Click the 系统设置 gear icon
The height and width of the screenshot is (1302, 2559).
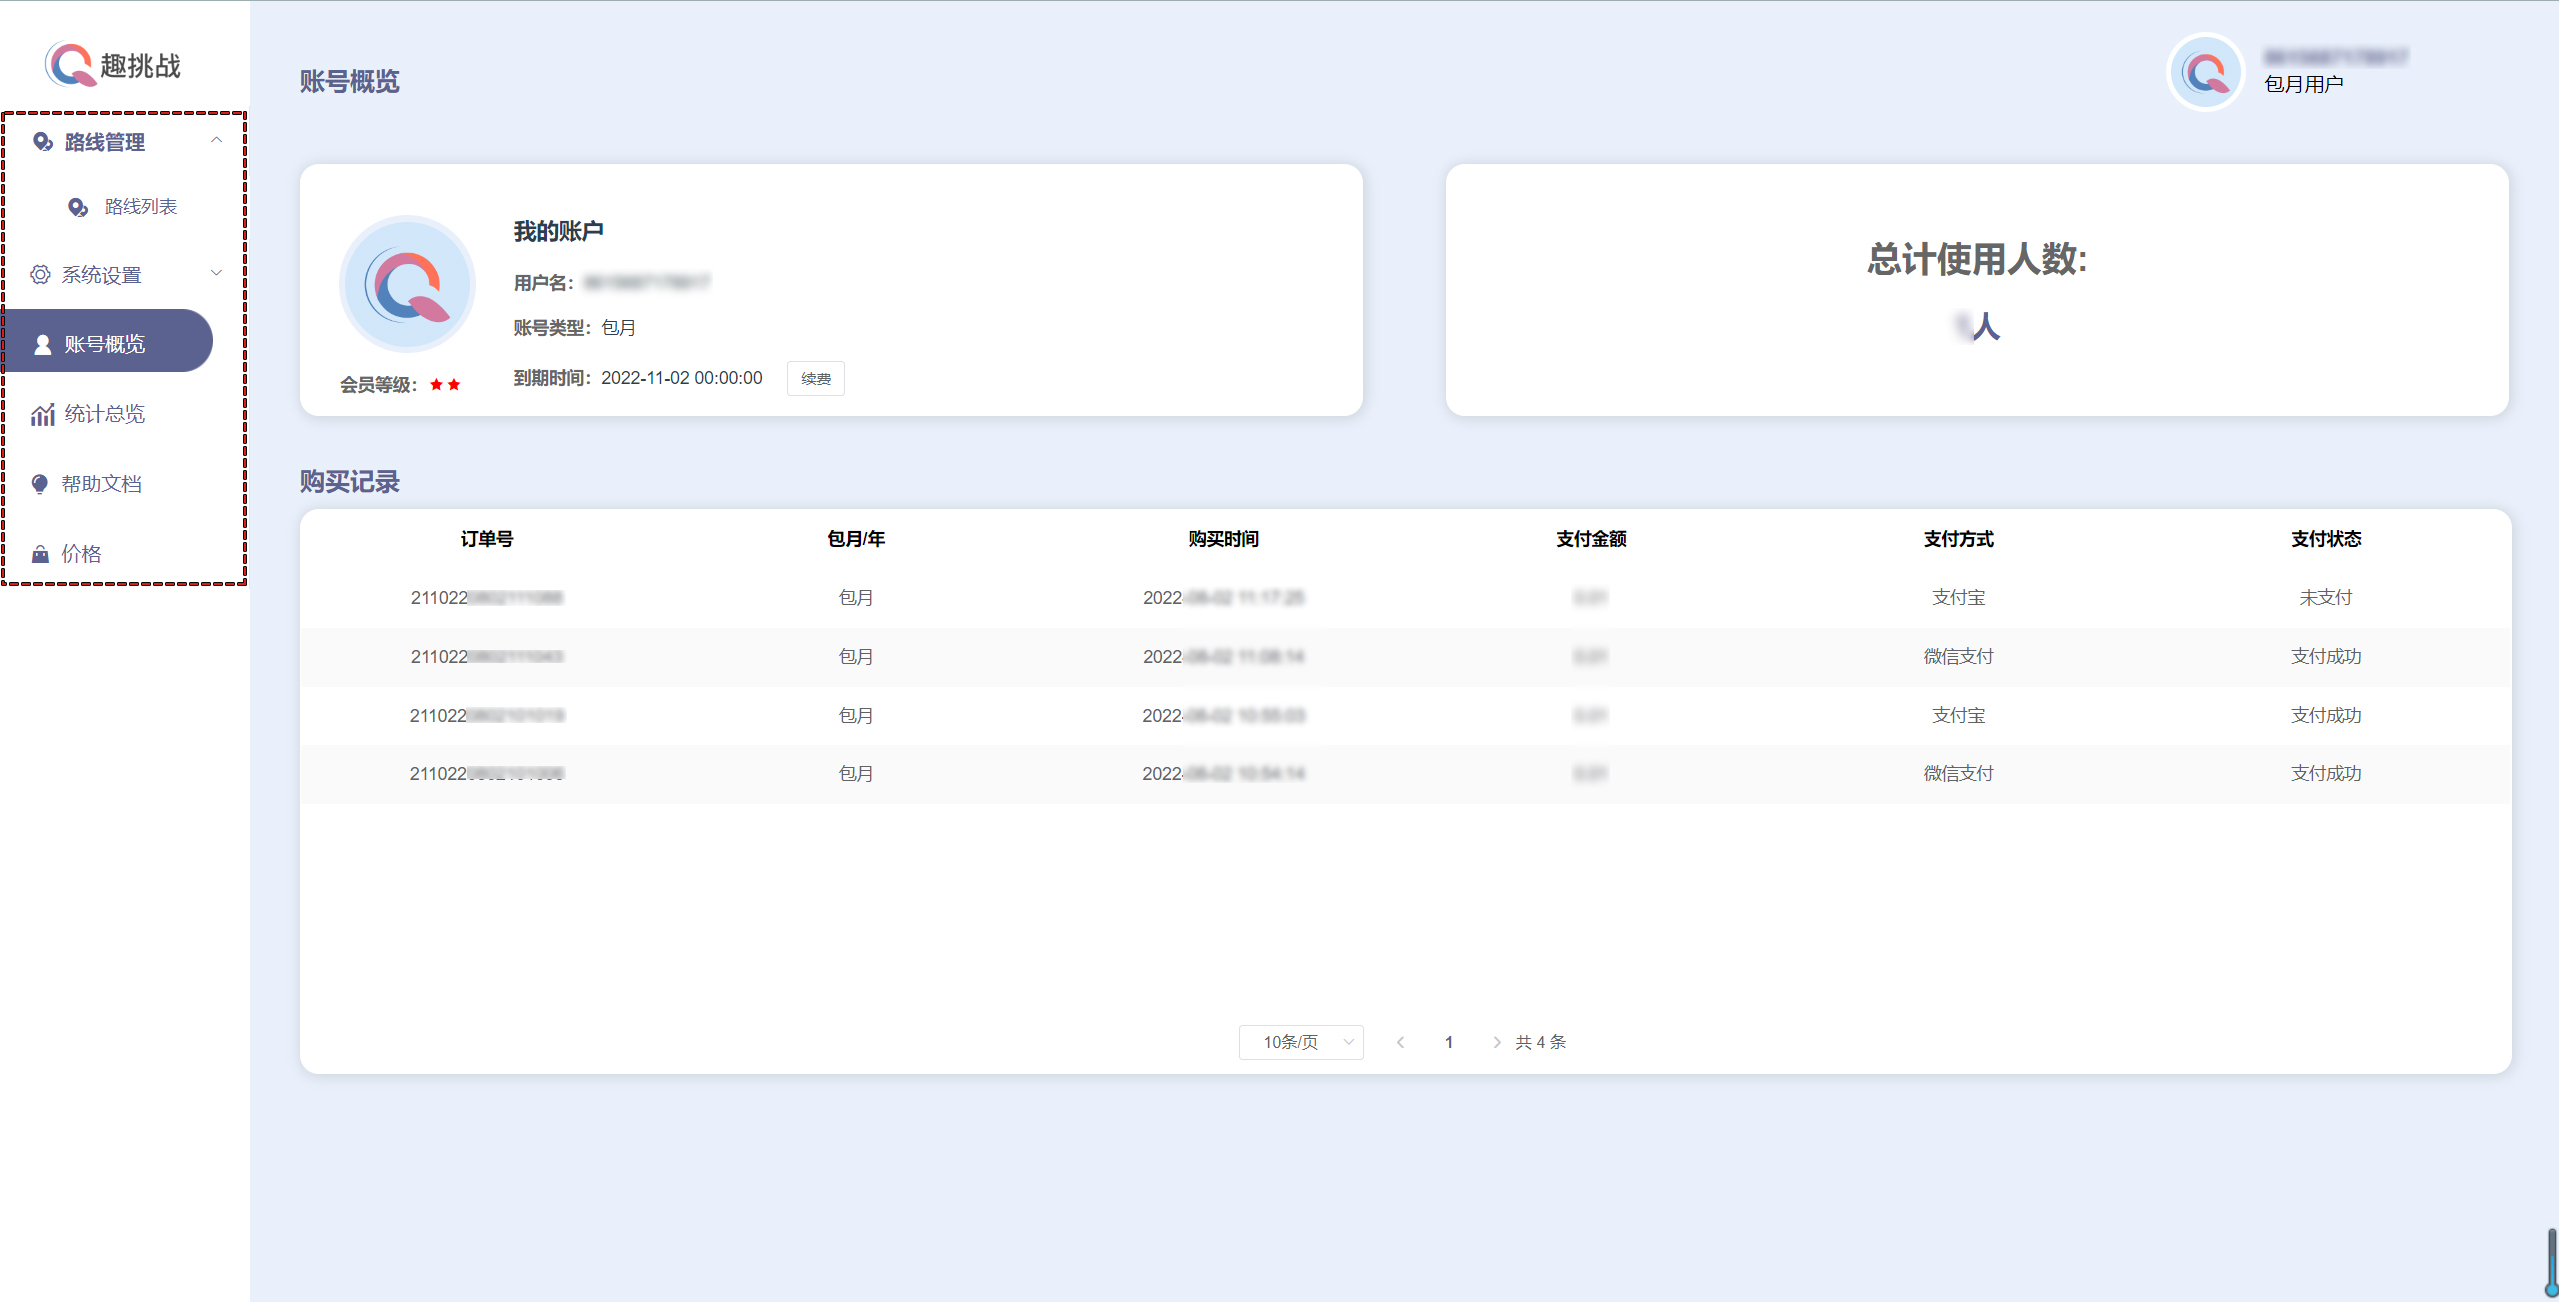coord(40,275)
